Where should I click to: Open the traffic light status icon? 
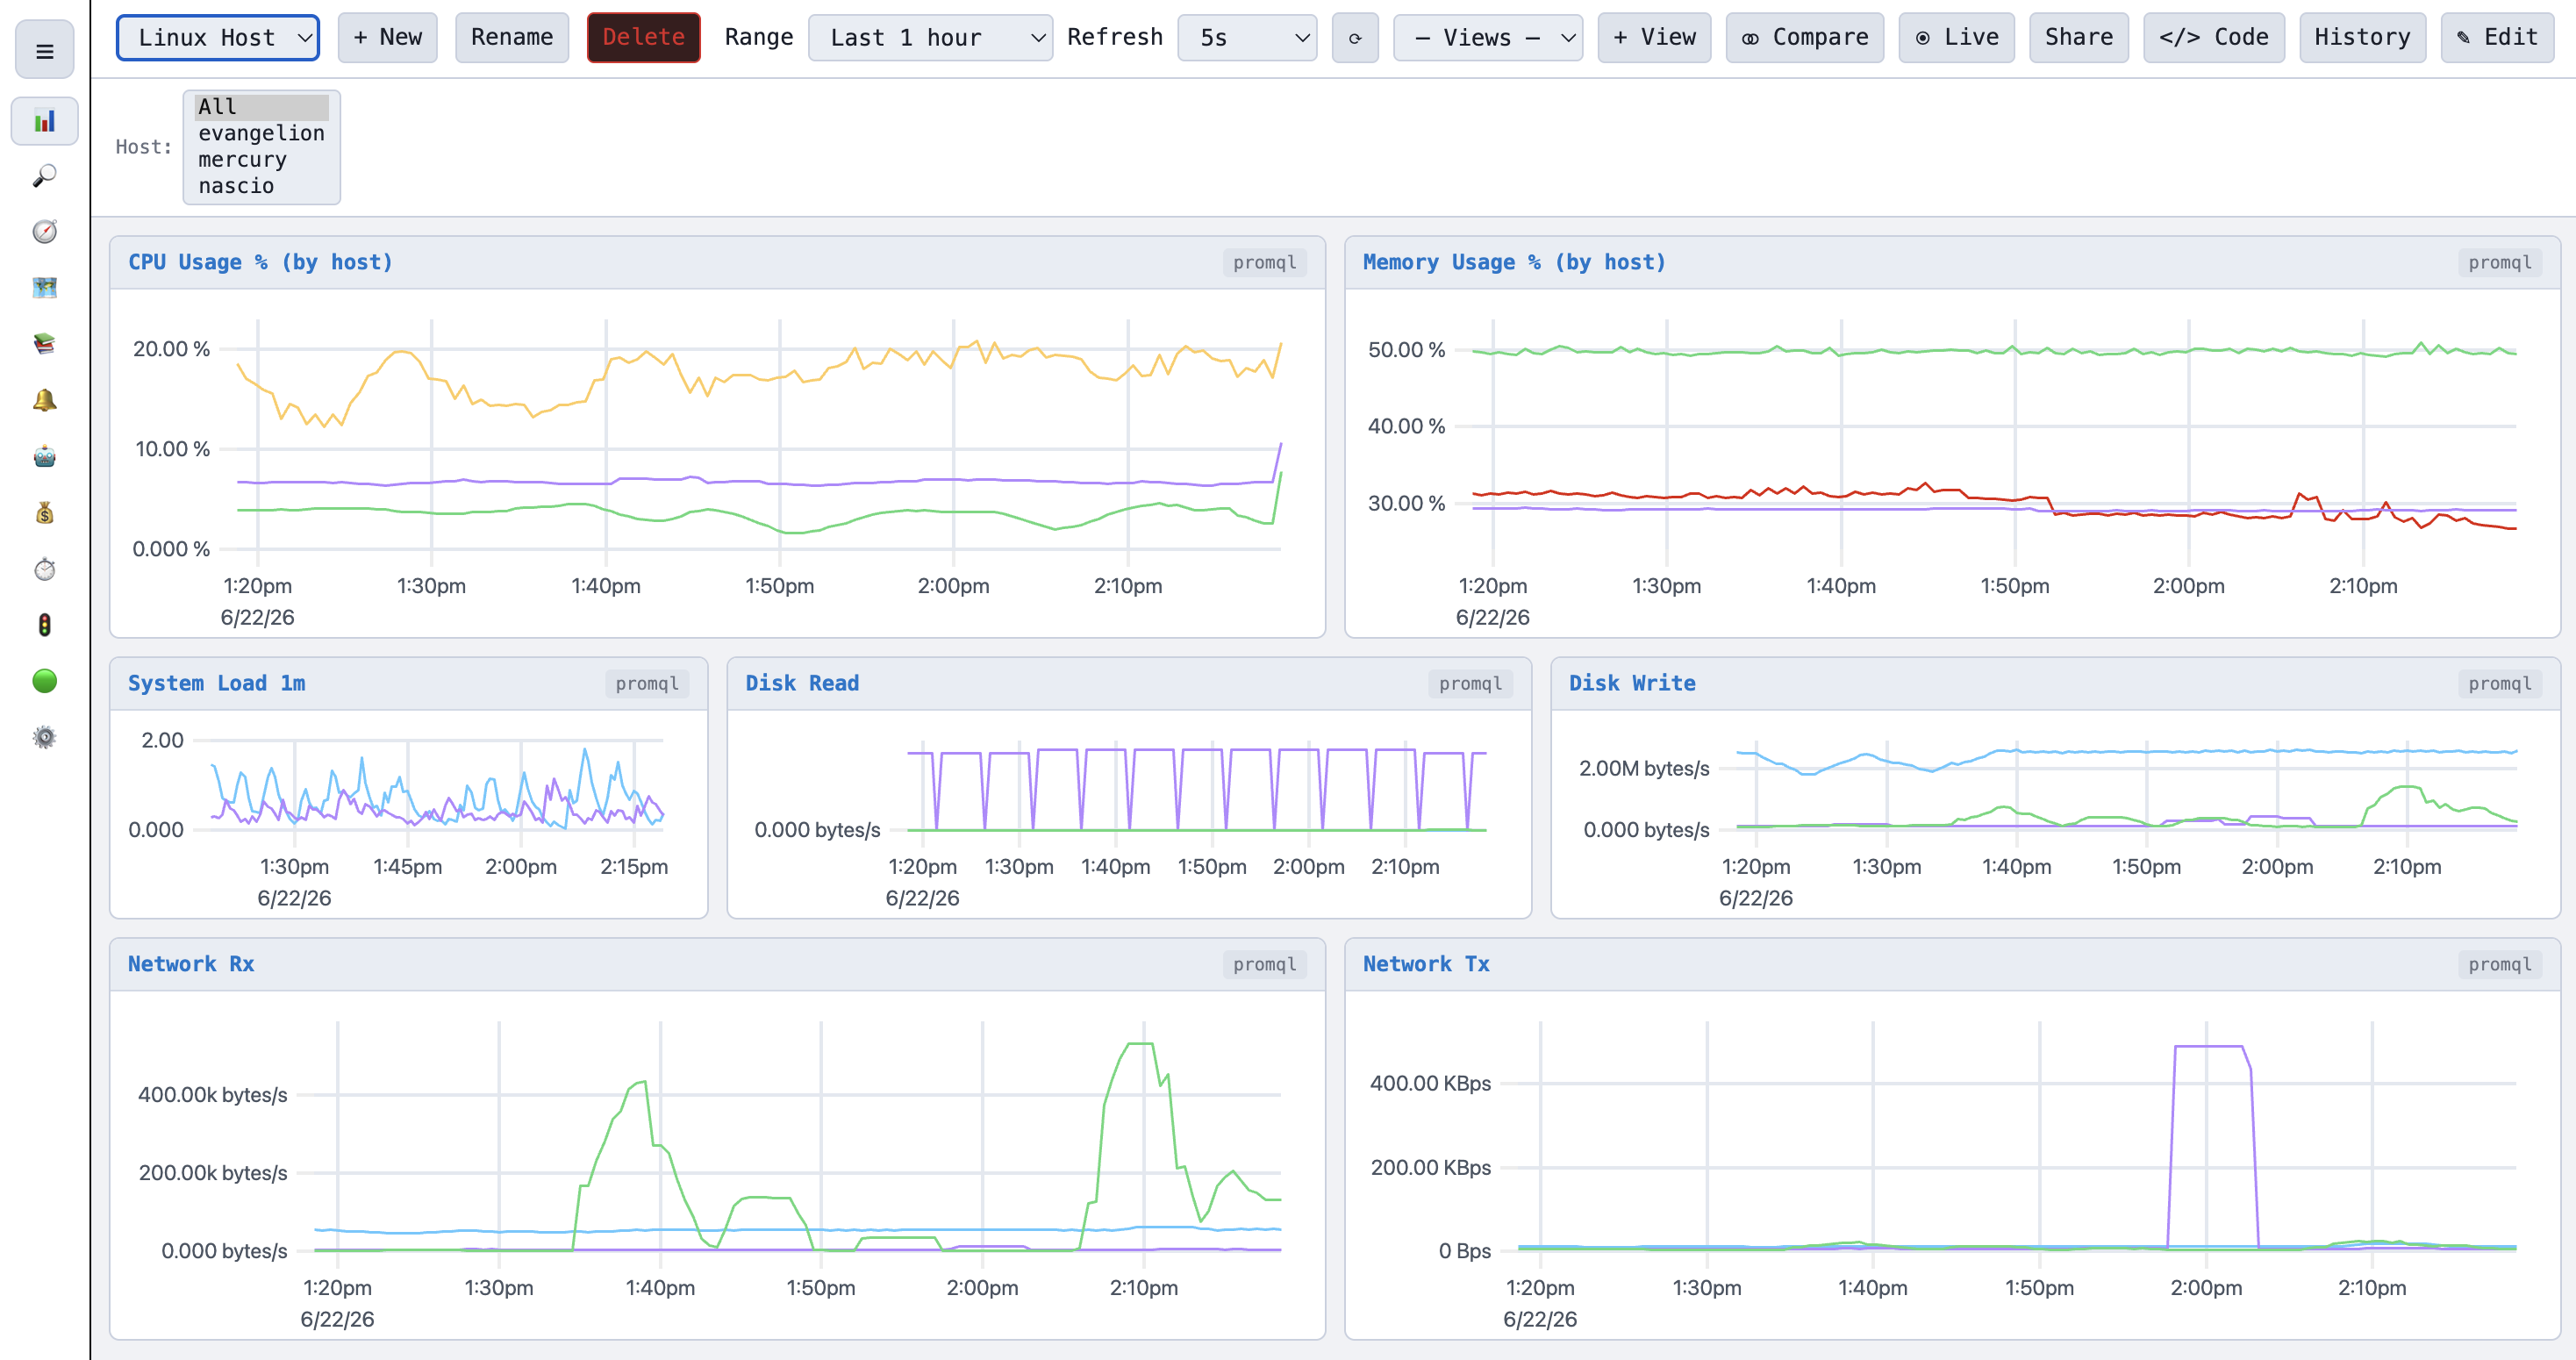click(x=45, y=625)
